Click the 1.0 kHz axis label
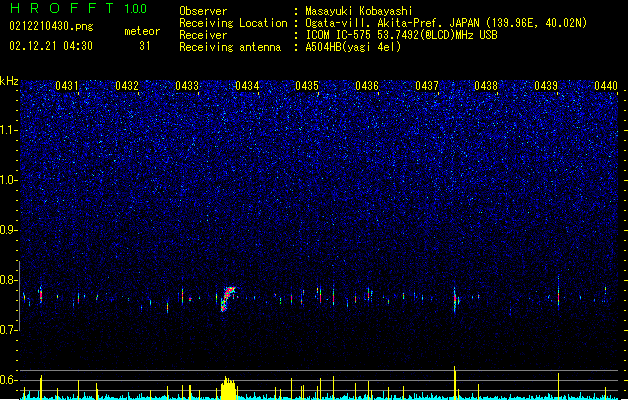 (9, 180)
